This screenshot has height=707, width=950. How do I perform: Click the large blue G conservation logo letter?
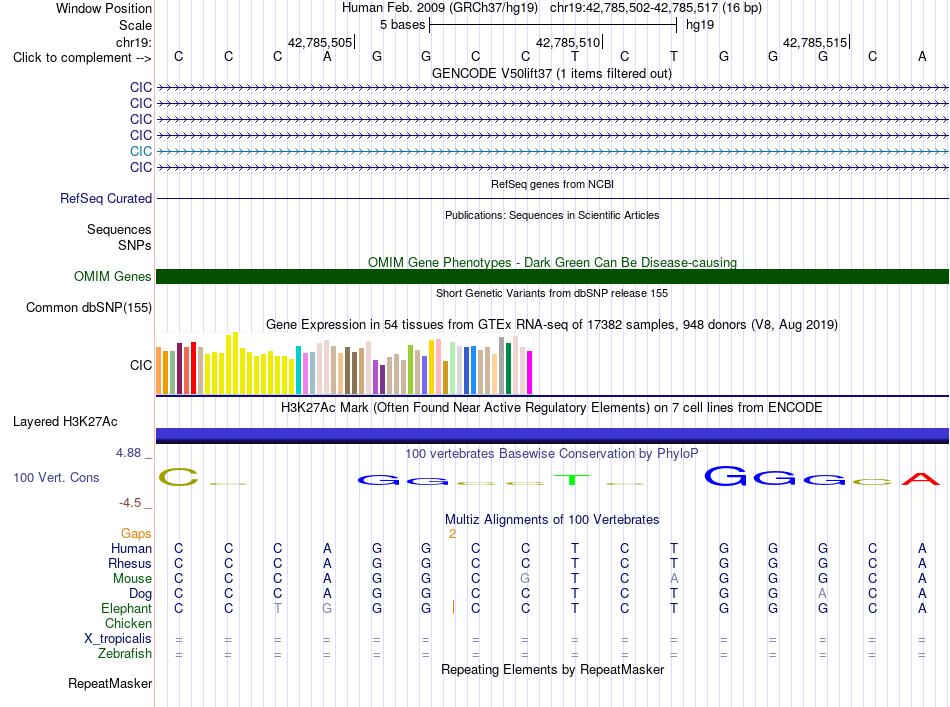click(x=725, y=476)
